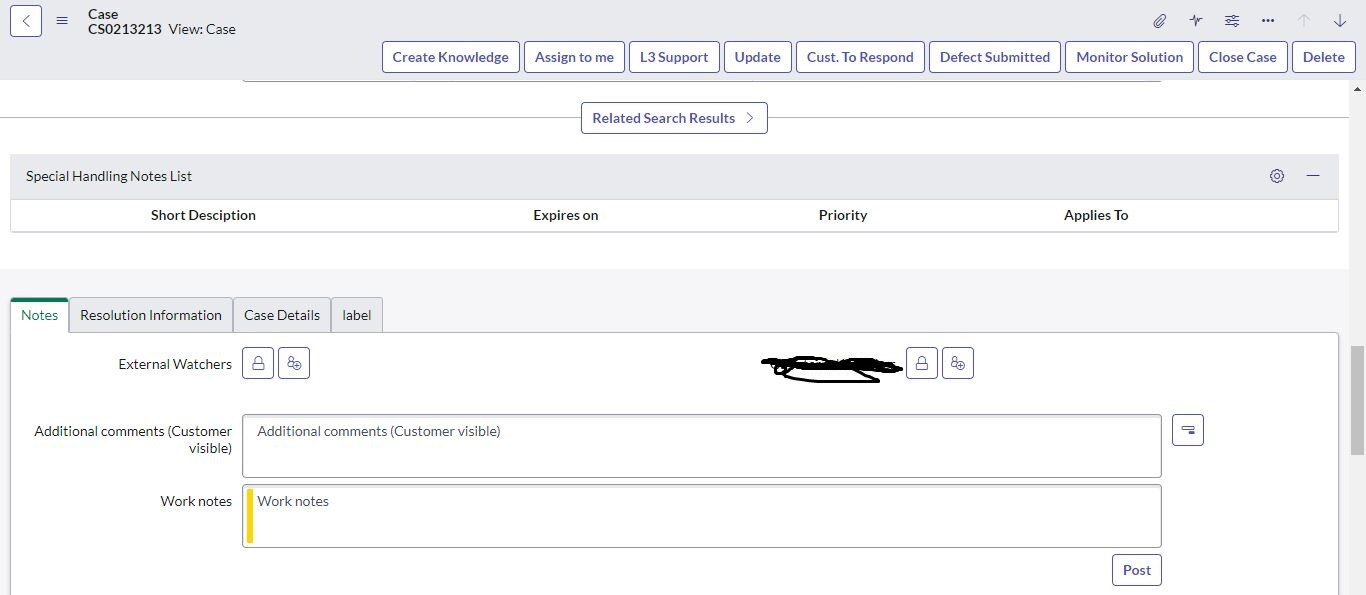
Task: Open the personalize form sliders icon
Action: 1232,20
